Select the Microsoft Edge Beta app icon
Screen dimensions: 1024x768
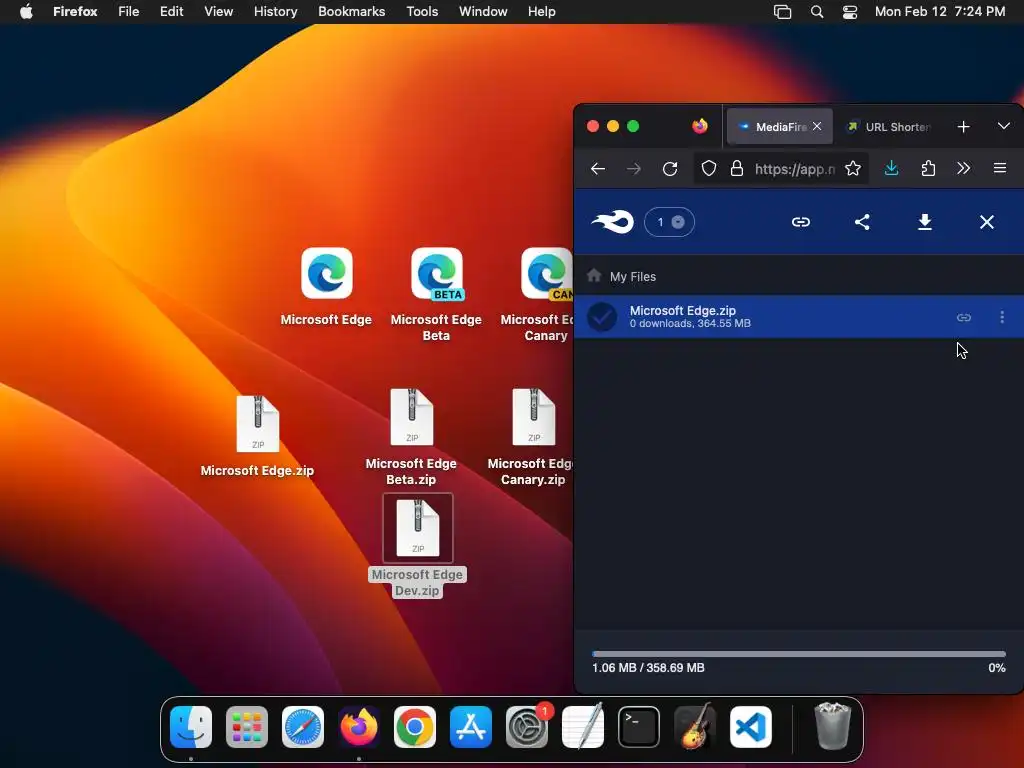pos(437,273)
